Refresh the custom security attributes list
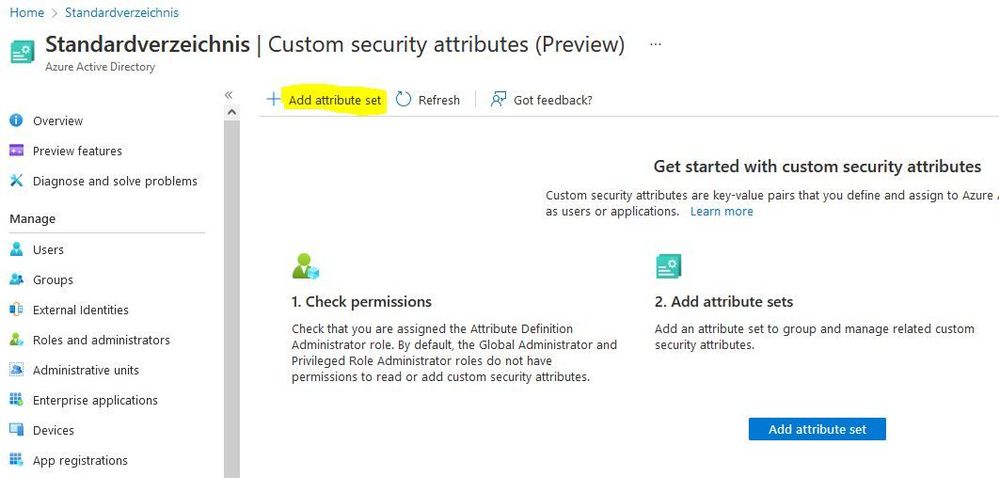 428,100
